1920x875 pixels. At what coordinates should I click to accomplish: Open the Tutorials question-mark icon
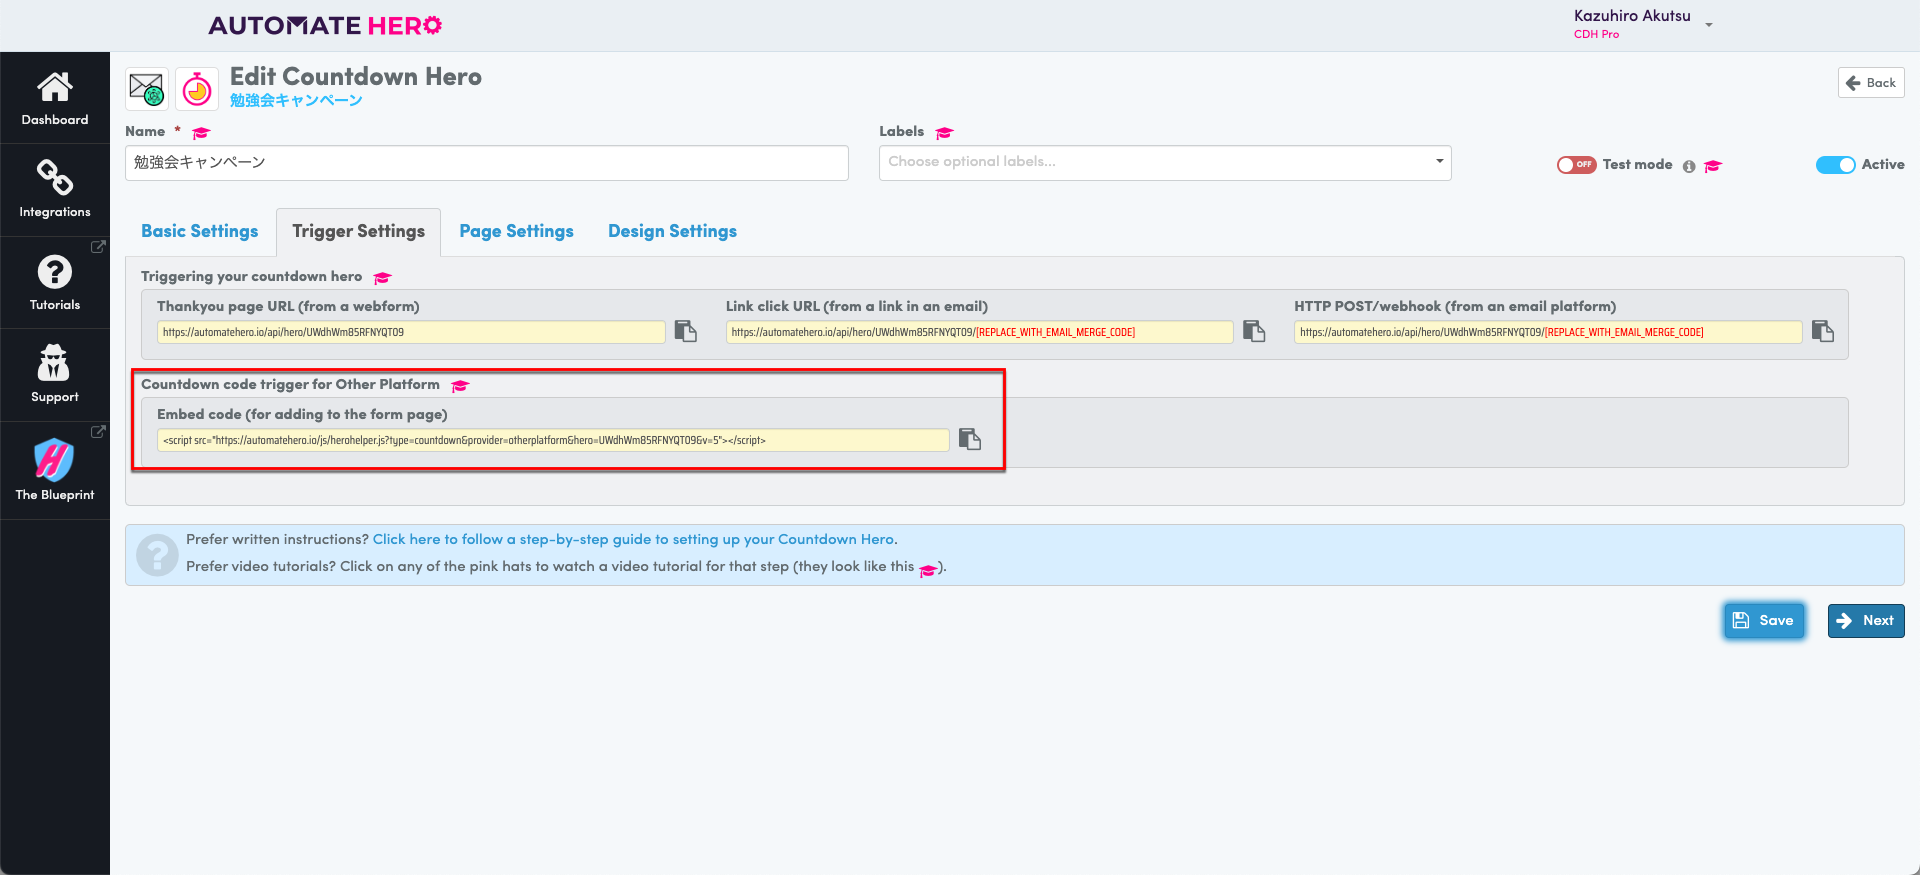[55, 271]
